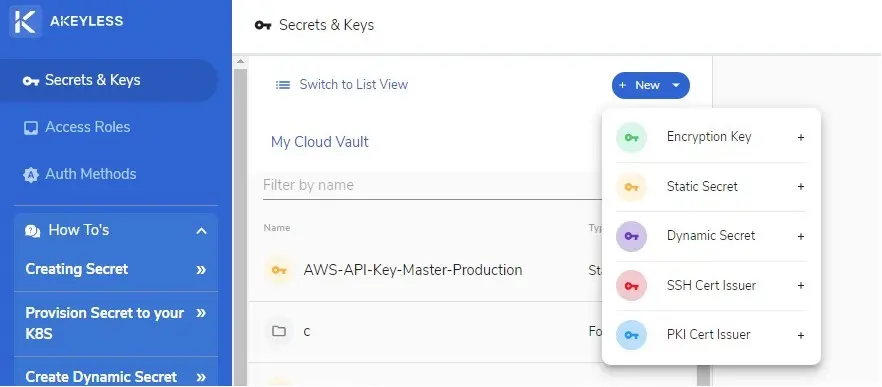Click the Filter by name field
This screenshot has height=387, width=882.
[x=432, y=186]
